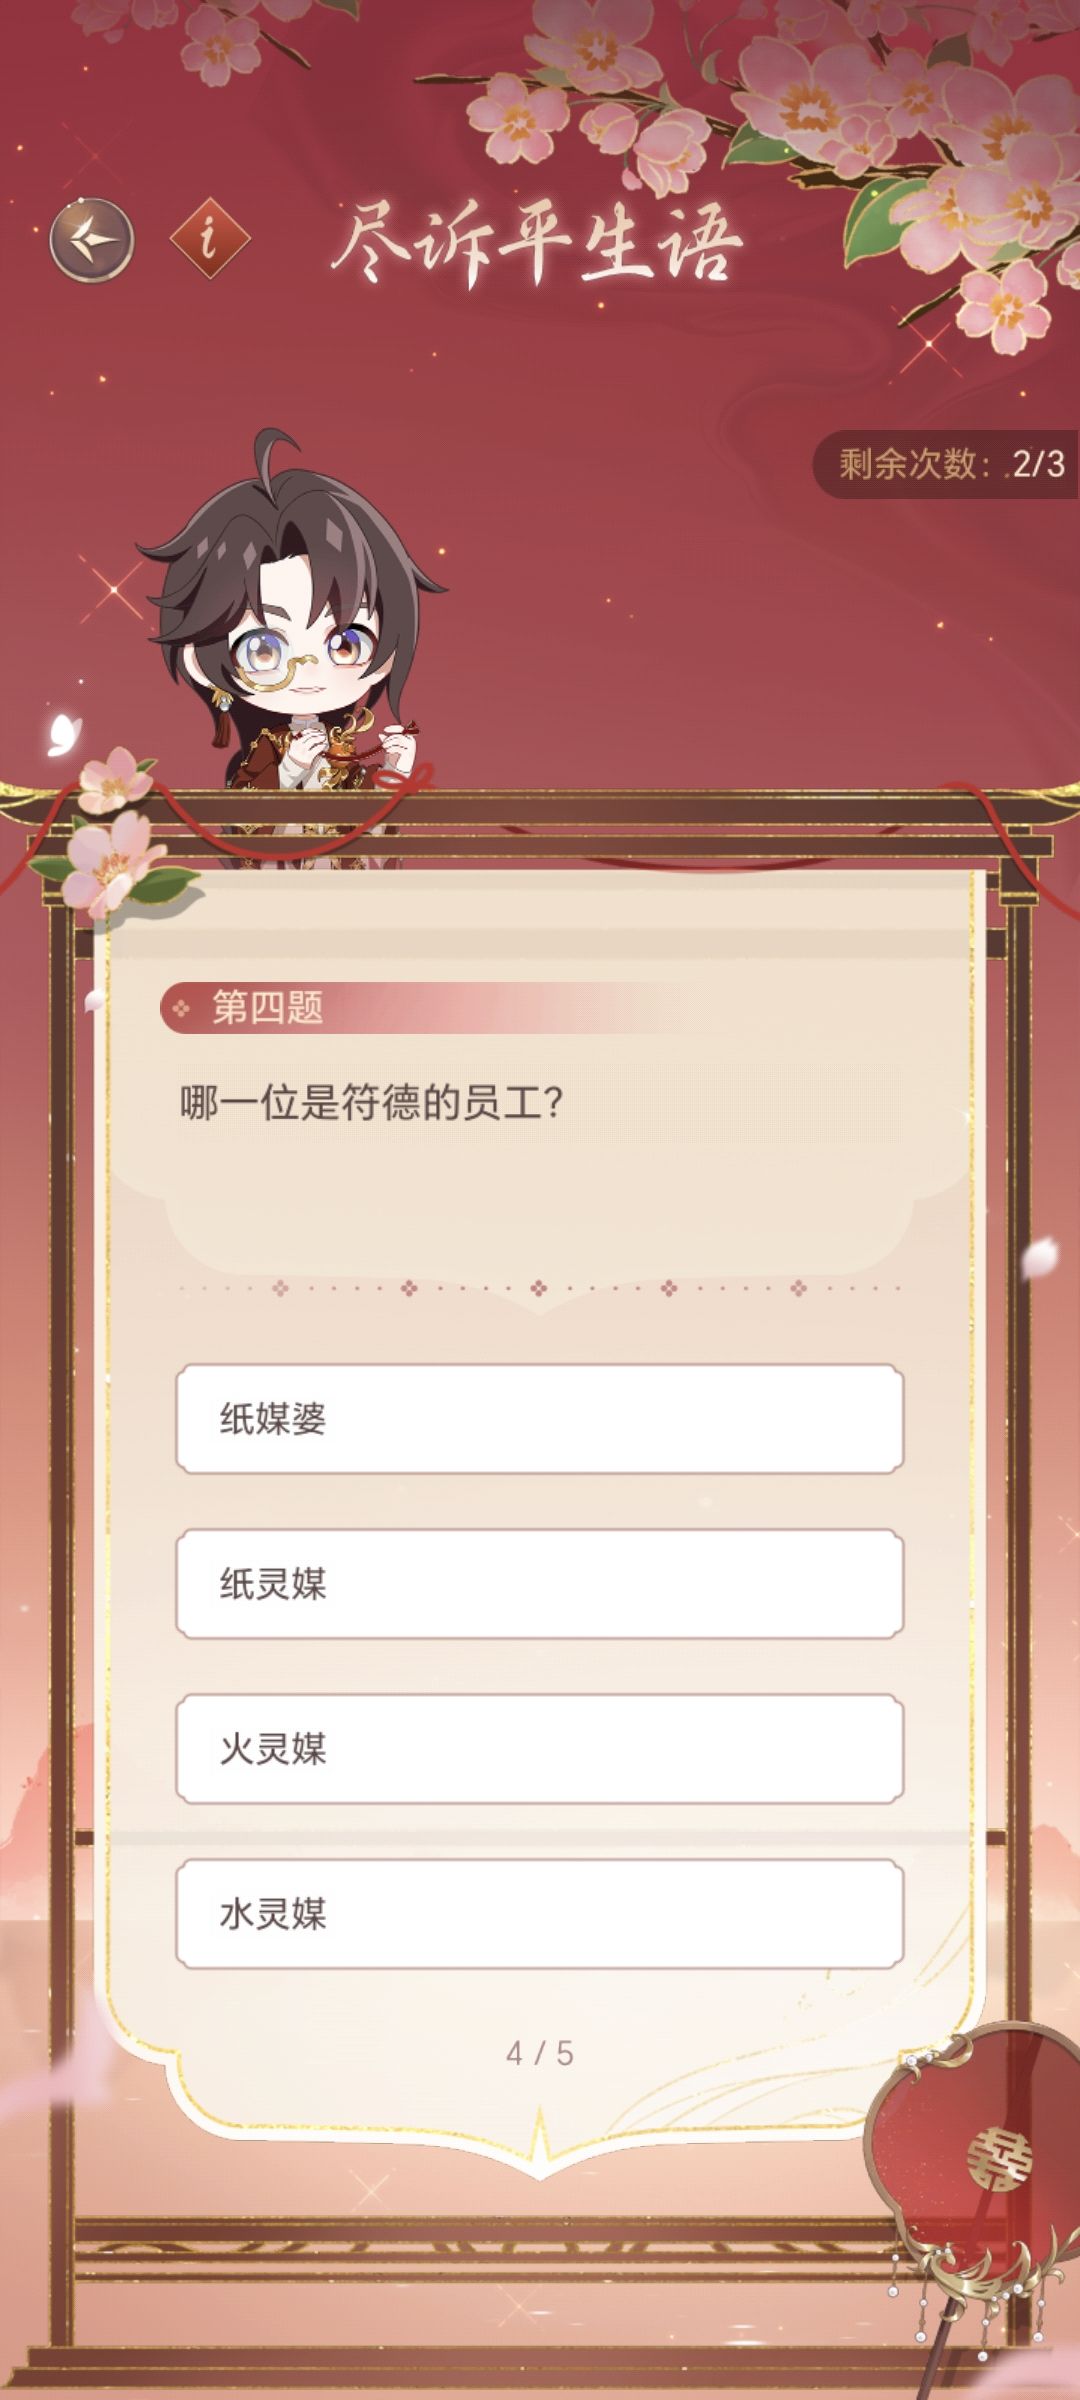Tap the dotted divider under question

pyautogui.click(x=540, y=1288)
